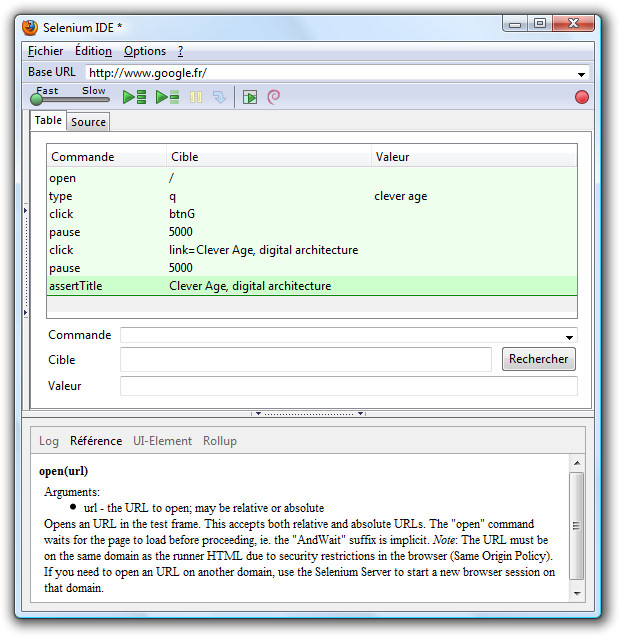Focus the Valeur input field
The height and width of the screenshot is (637, 620).
coord(349,386)
